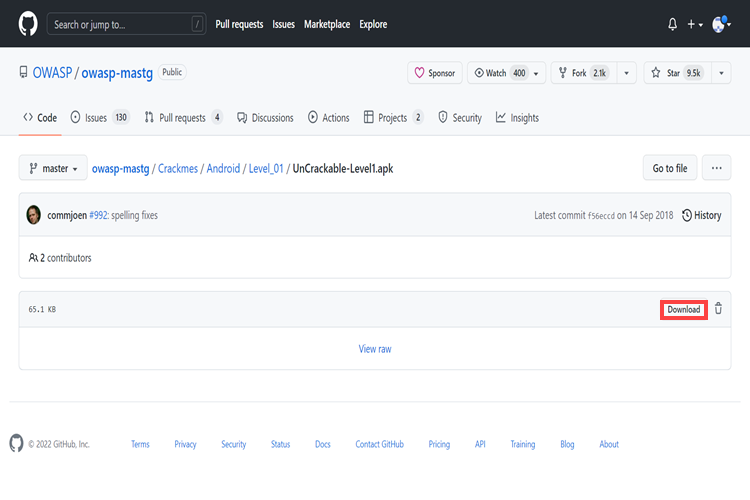The width and height of the screenshot is (750, 500).
Task: Click the View raw link
Action: [x=375, y=349]
